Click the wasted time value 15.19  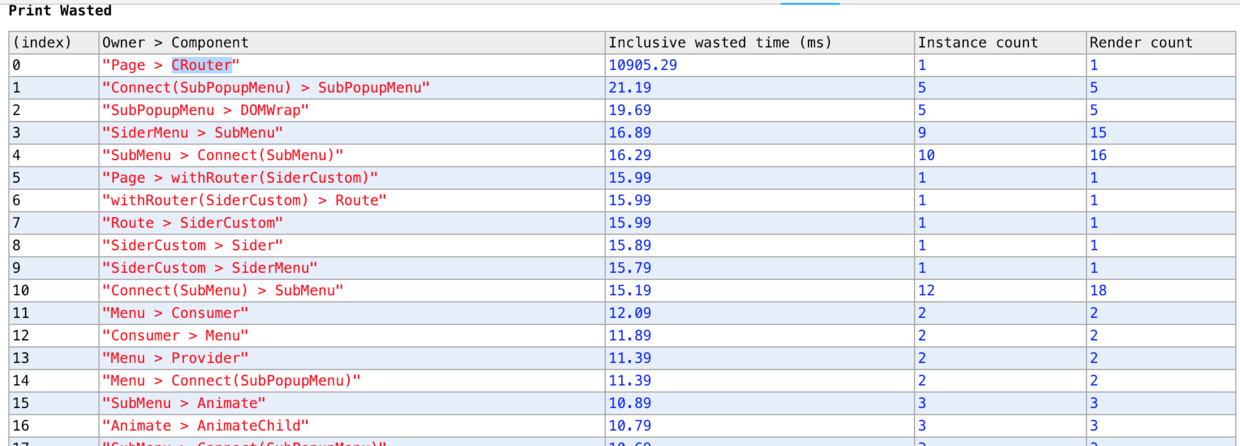[x=630, y=290]
